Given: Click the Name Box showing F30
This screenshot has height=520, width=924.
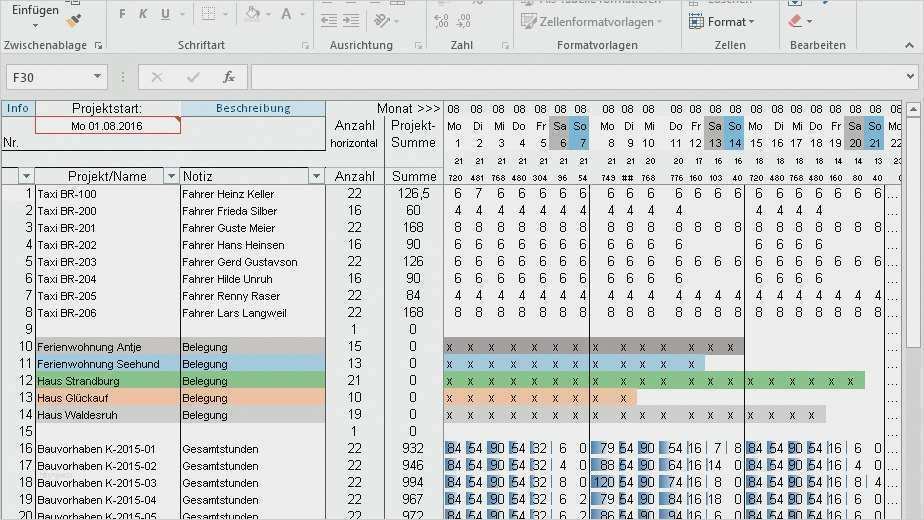Looking at the screenshot, I should pyautogui.click(x=48, y=77).
